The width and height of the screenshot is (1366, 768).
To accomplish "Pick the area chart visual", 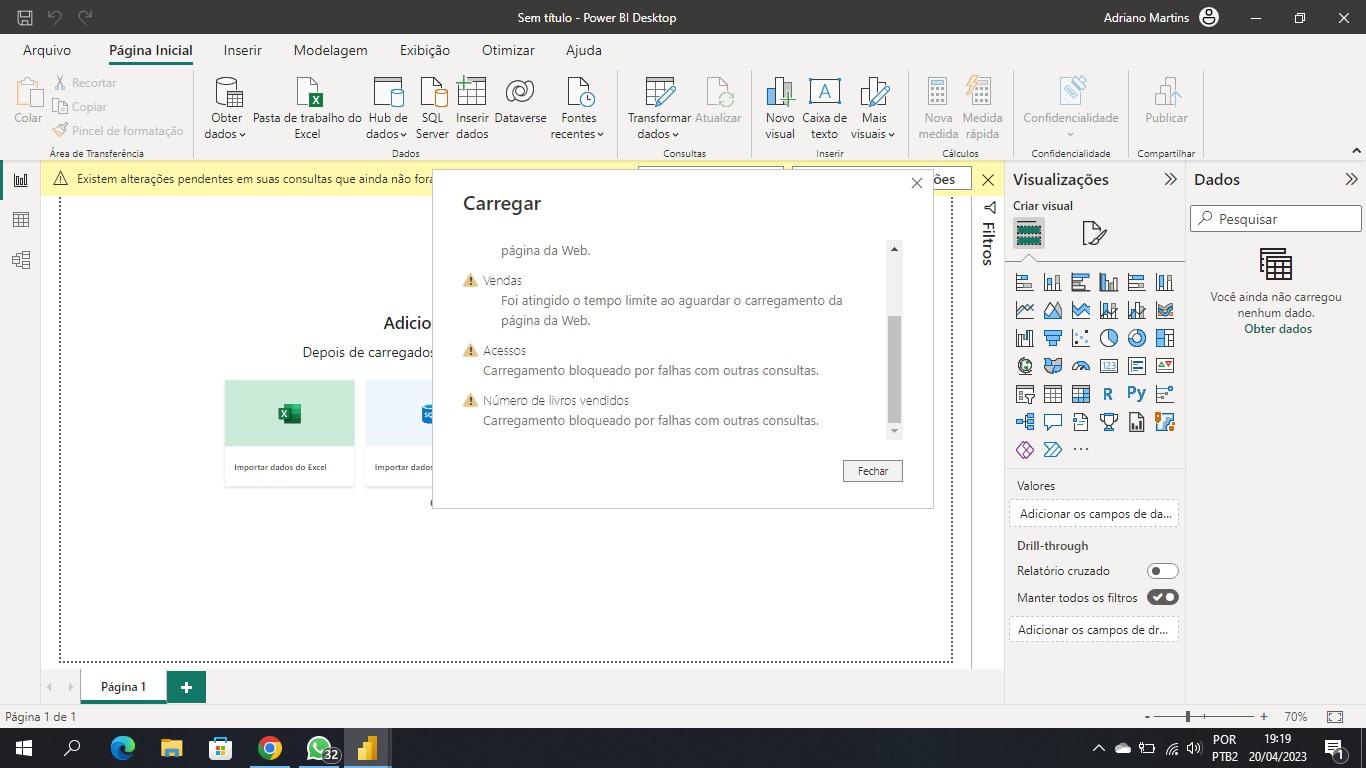I will pyautogui.click(x=1053, y=310).
